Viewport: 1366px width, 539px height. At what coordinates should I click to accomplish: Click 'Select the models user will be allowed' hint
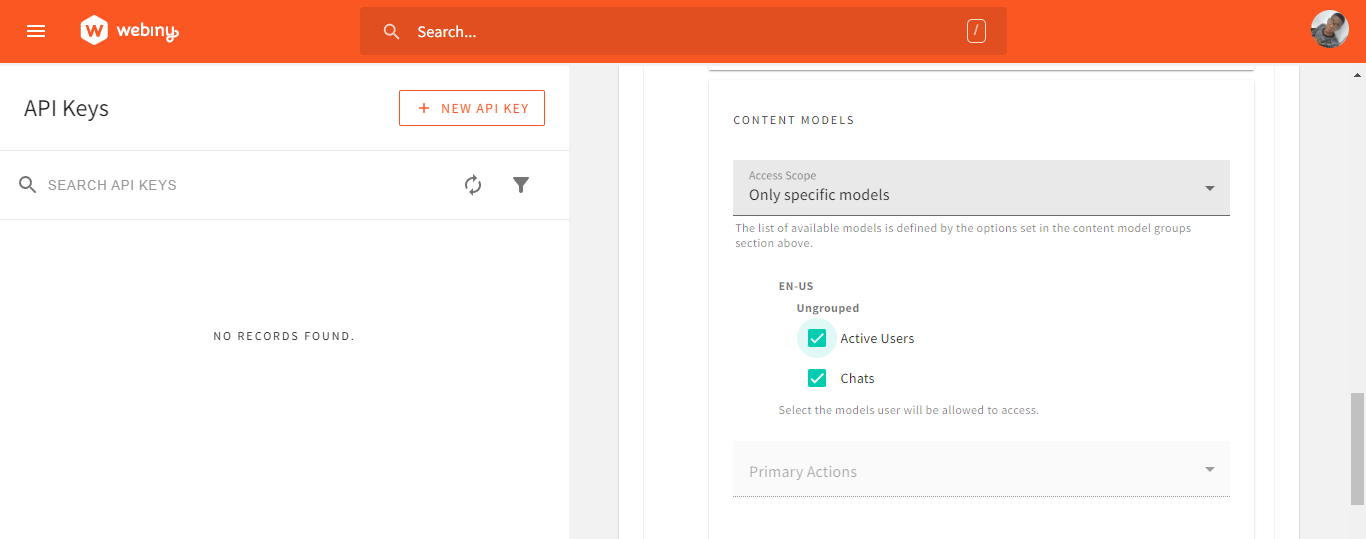tap(909, 410)
